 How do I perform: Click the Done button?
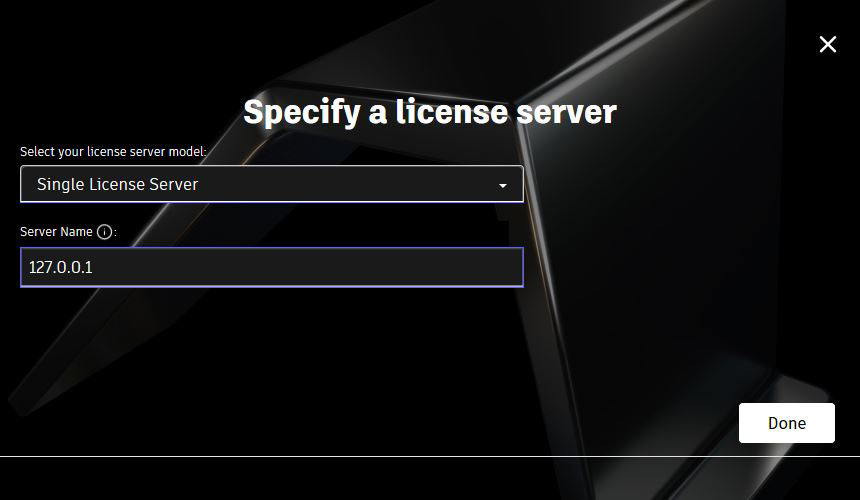pos(787,423)
